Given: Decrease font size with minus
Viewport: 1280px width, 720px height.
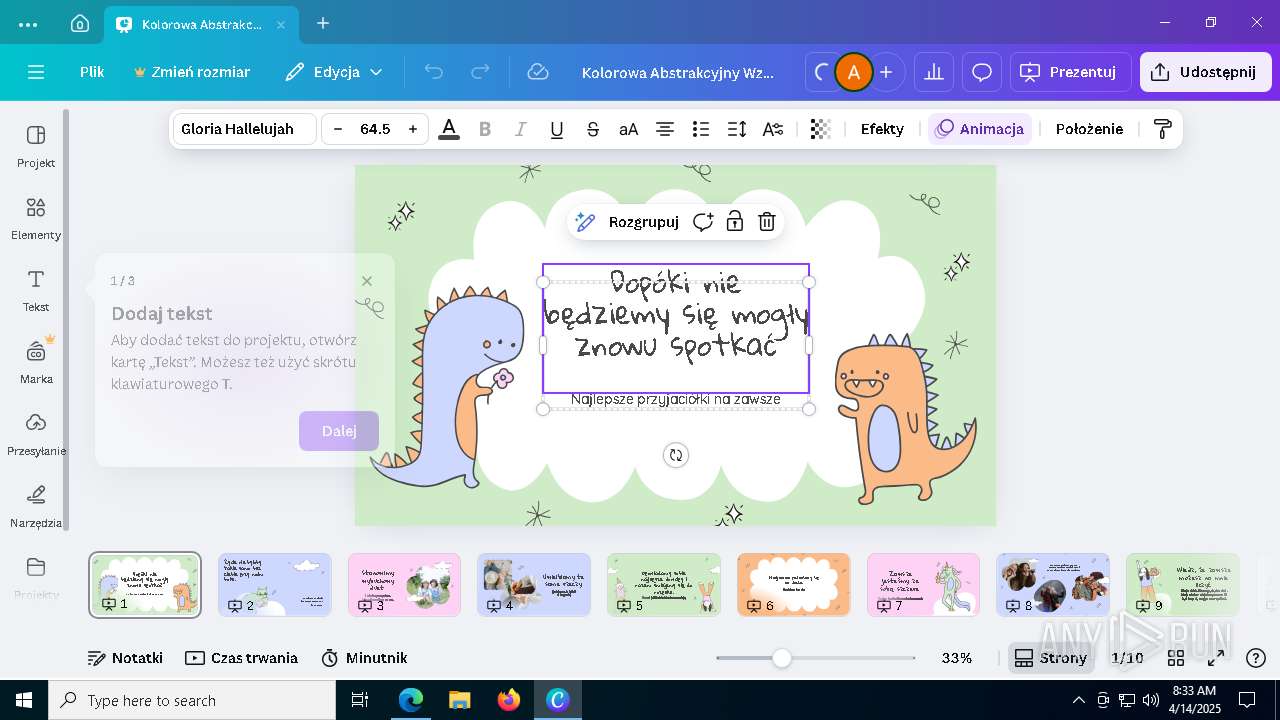Looking at the screenshot, I should [338, 129].
